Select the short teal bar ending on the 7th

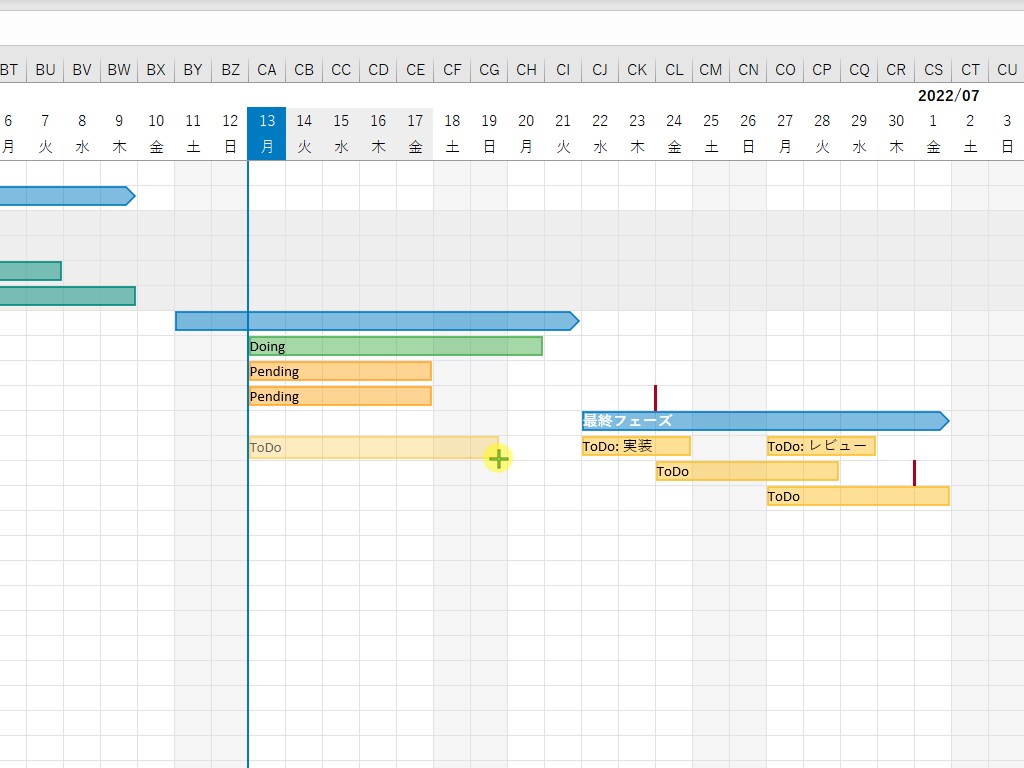click(31, 270)
